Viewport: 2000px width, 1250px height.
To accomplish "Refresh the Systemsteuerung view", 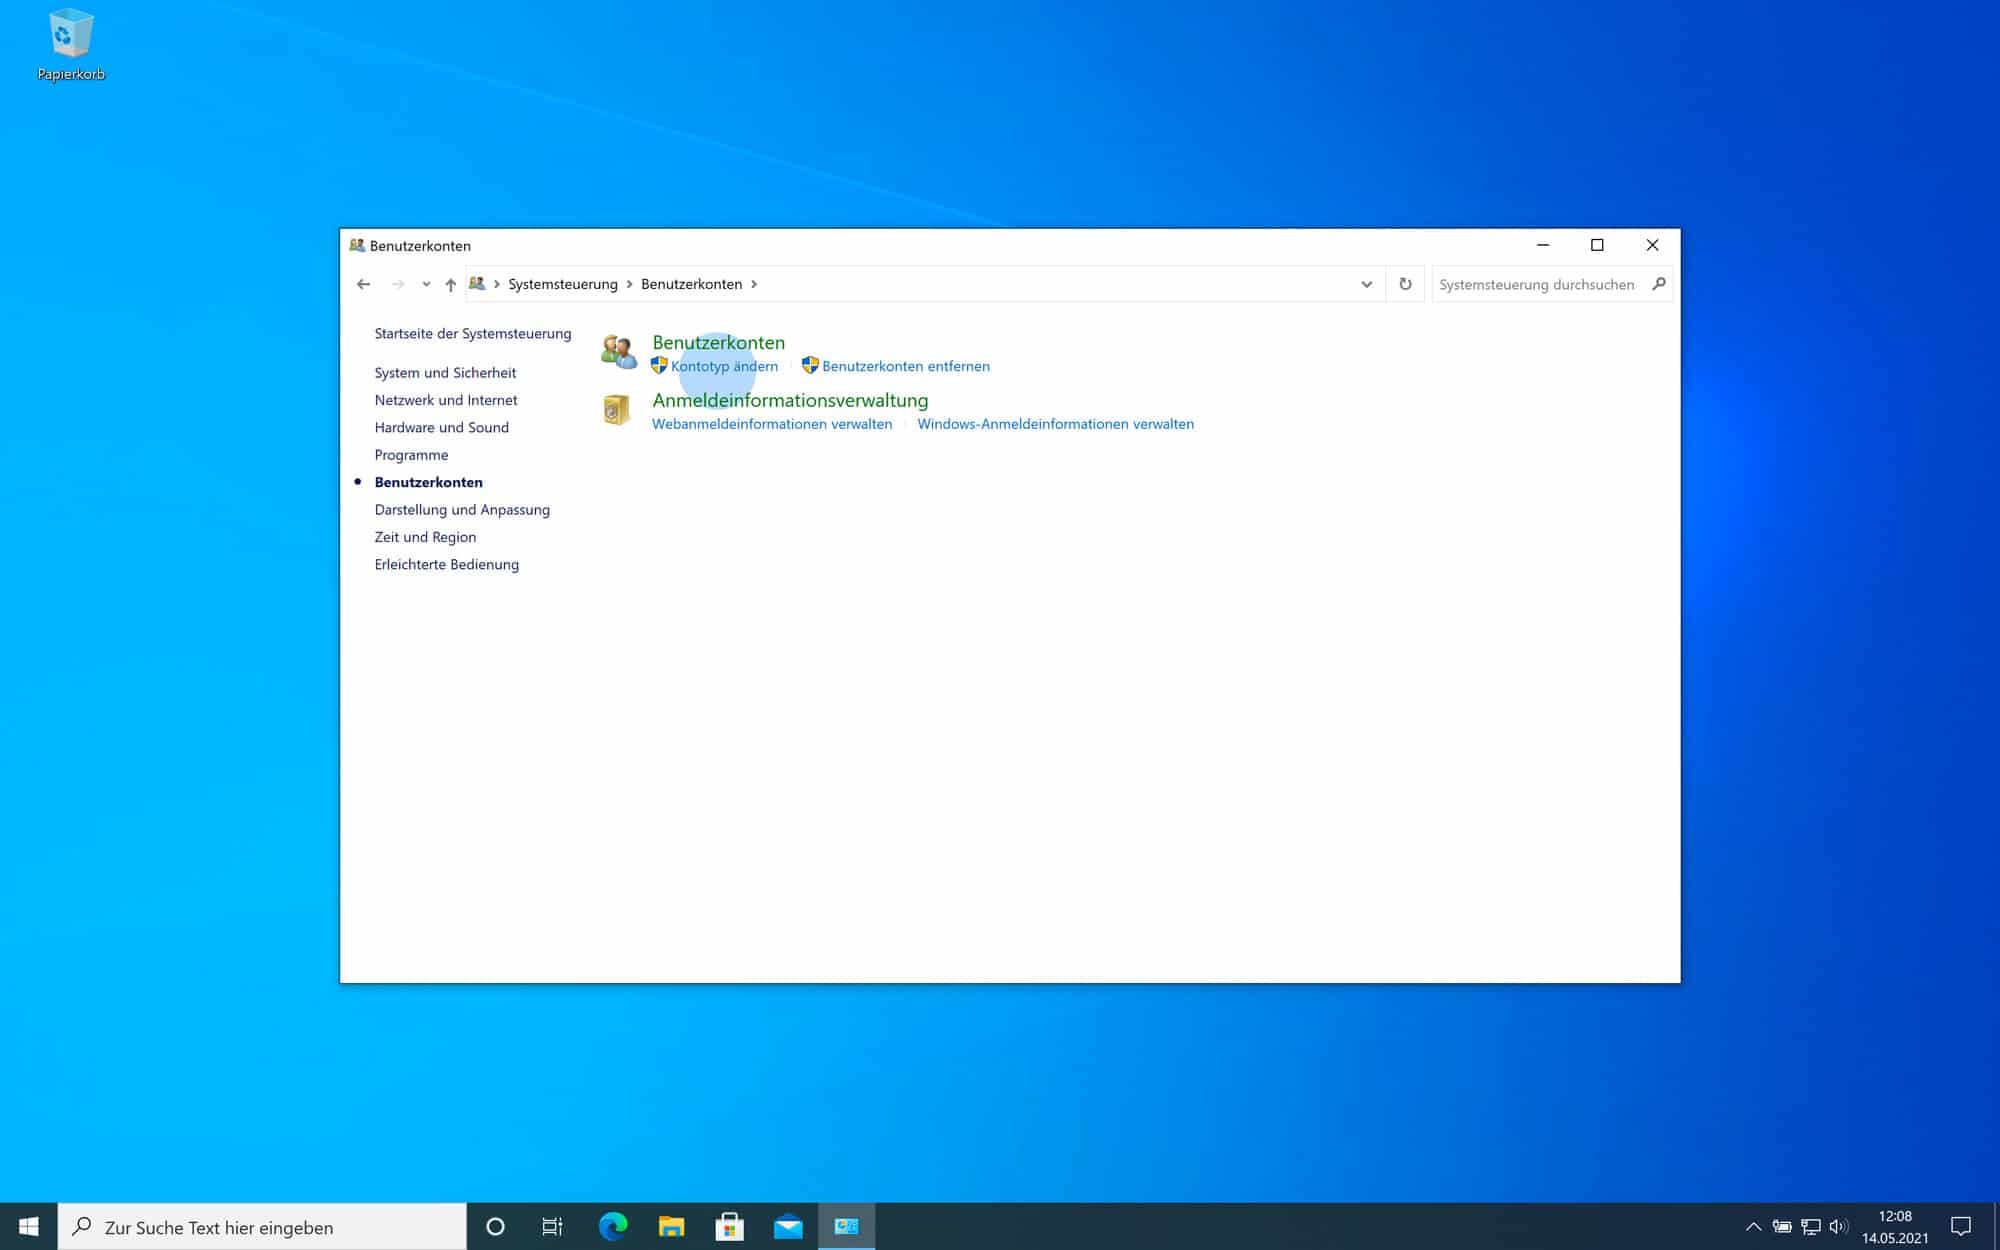I will [1405, 284].
